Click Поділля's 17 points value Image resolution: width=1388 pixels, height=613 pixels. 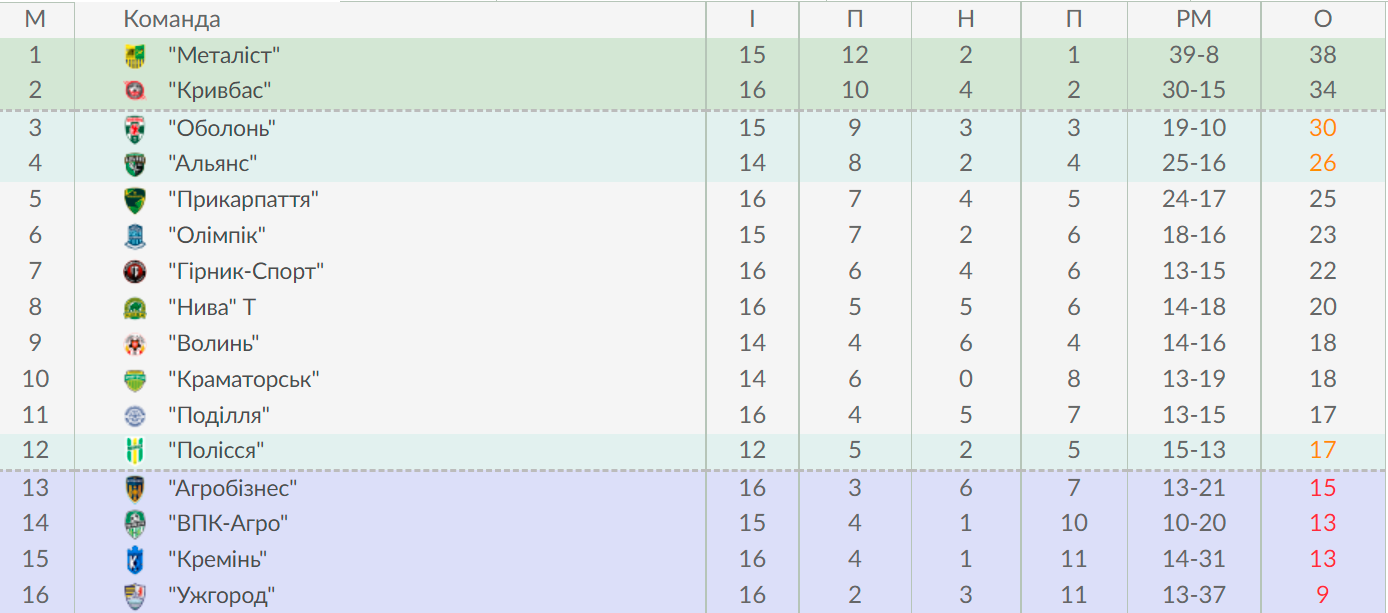pos(1323,415)
